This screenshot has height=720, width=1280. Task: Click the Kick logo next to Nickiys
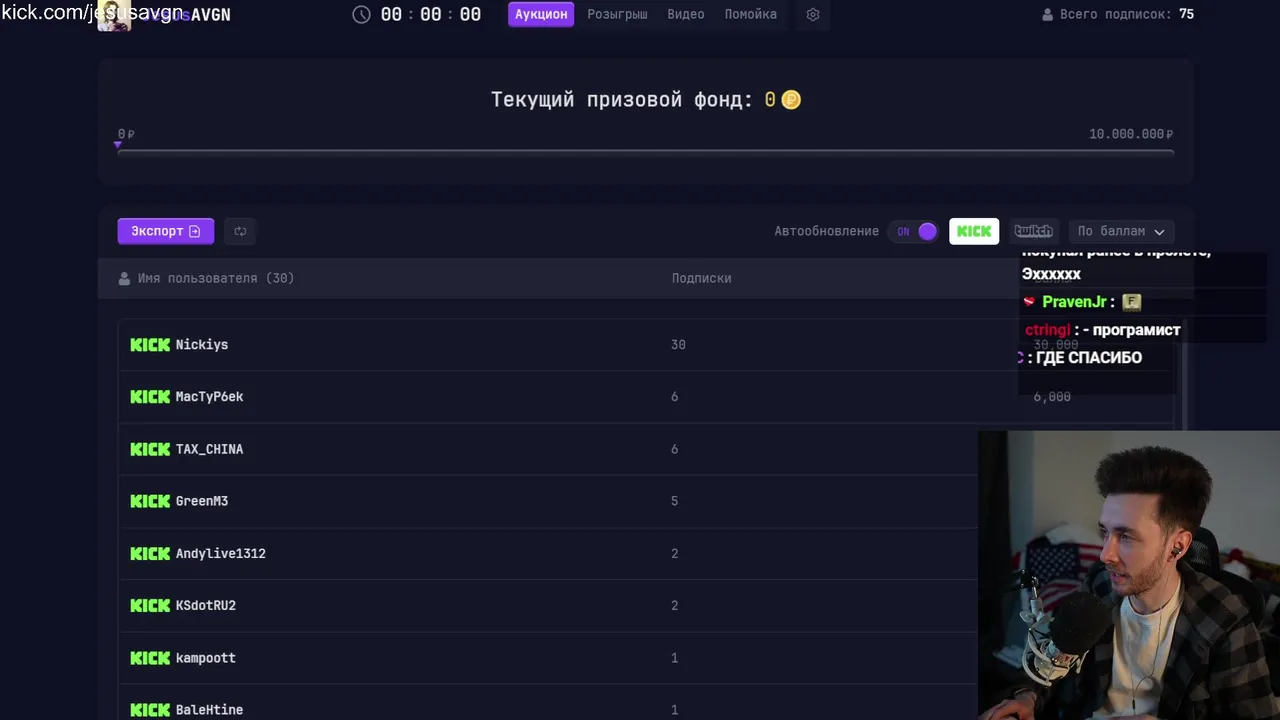point(150,345)
